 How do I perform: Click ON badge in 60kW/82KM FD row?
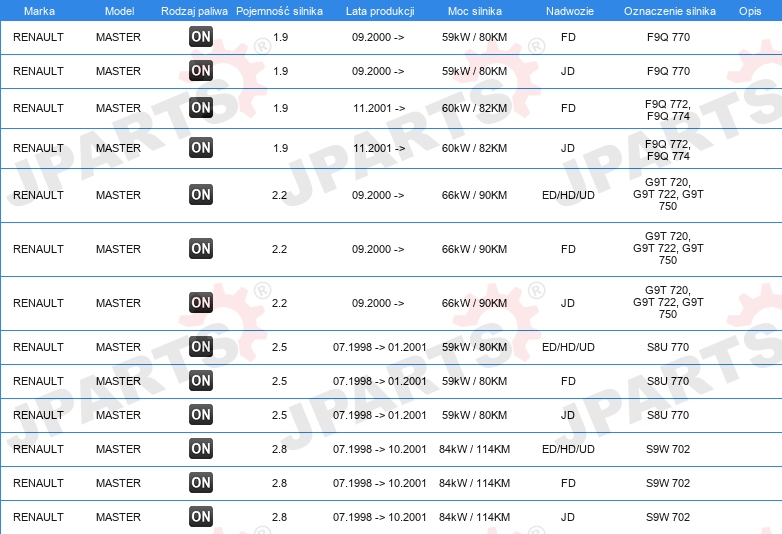tap(201, 108)
